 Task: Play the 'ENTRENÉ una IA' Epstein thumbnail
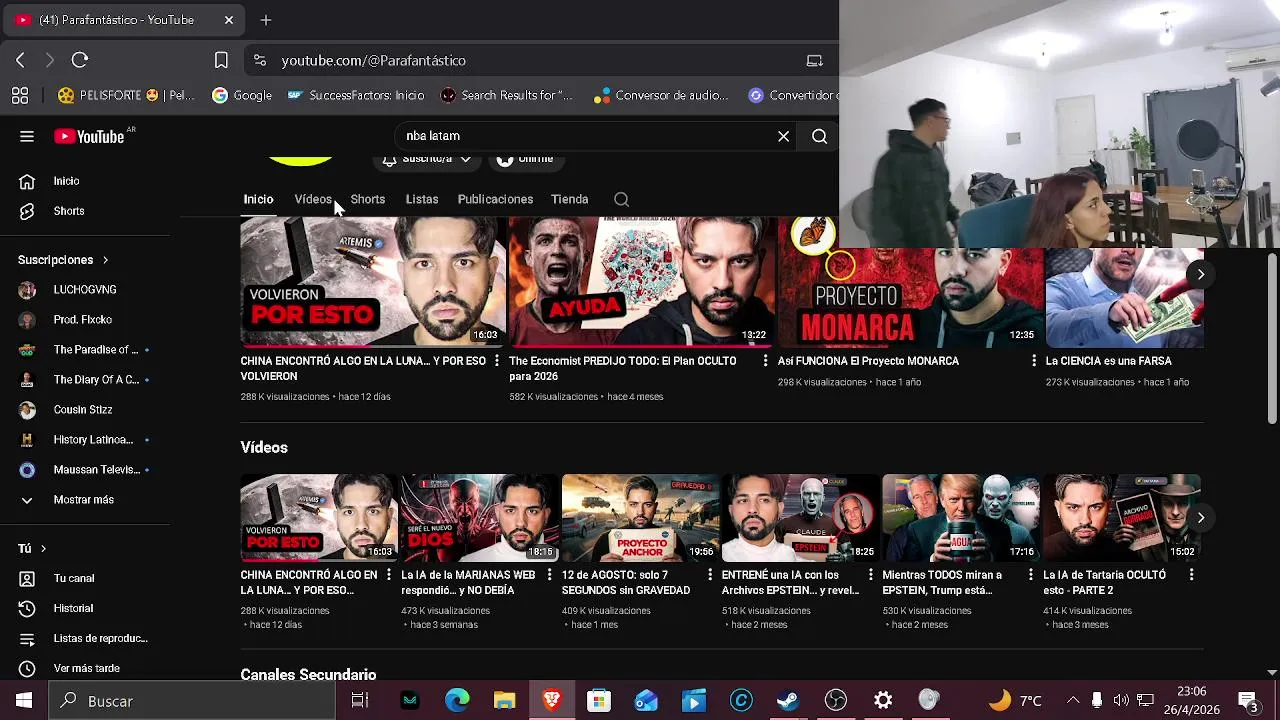800,518
